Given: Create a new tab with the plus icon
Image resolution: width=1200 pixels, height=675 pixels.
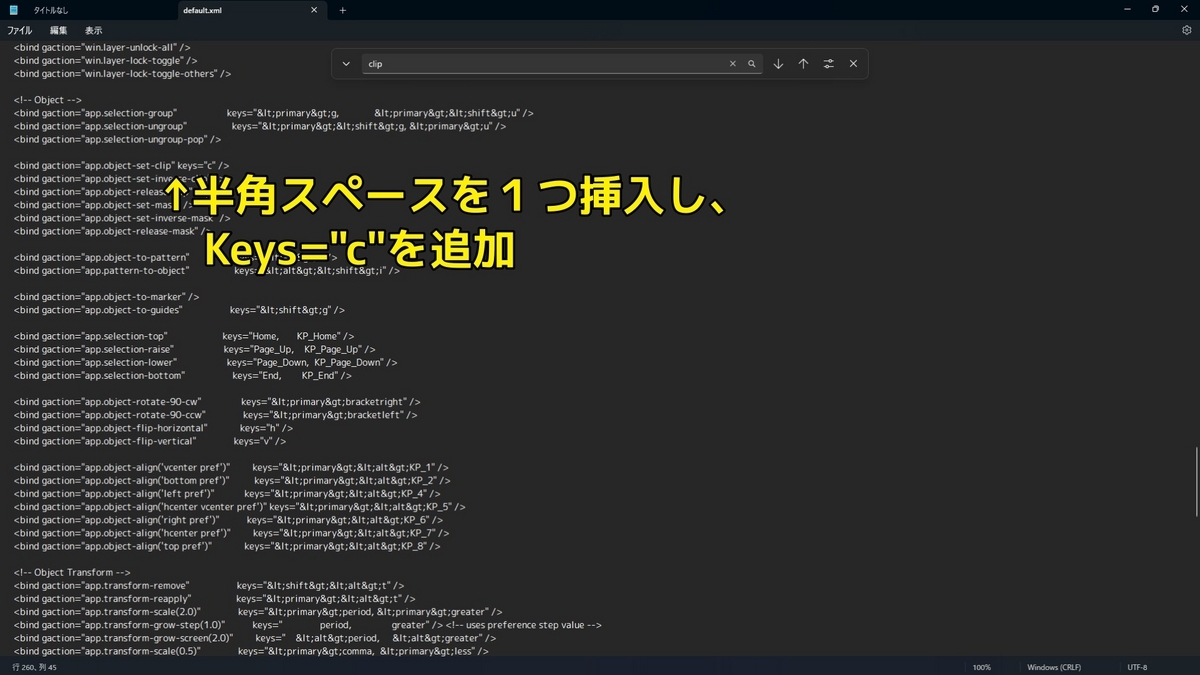Looking at the screenshot, I should click(343, 10).
